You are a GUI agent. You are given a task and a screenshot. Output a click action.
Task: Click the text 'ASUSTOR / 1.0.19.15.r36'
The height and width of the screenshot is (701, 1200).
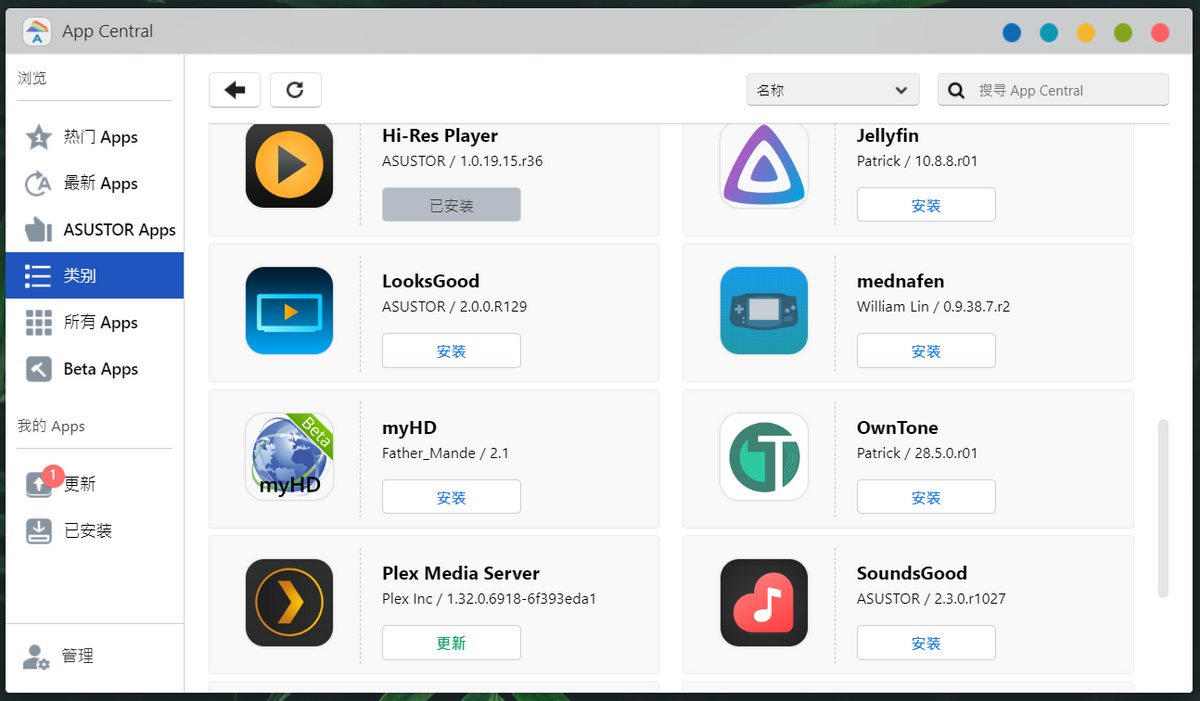click(x=462, y=161)
